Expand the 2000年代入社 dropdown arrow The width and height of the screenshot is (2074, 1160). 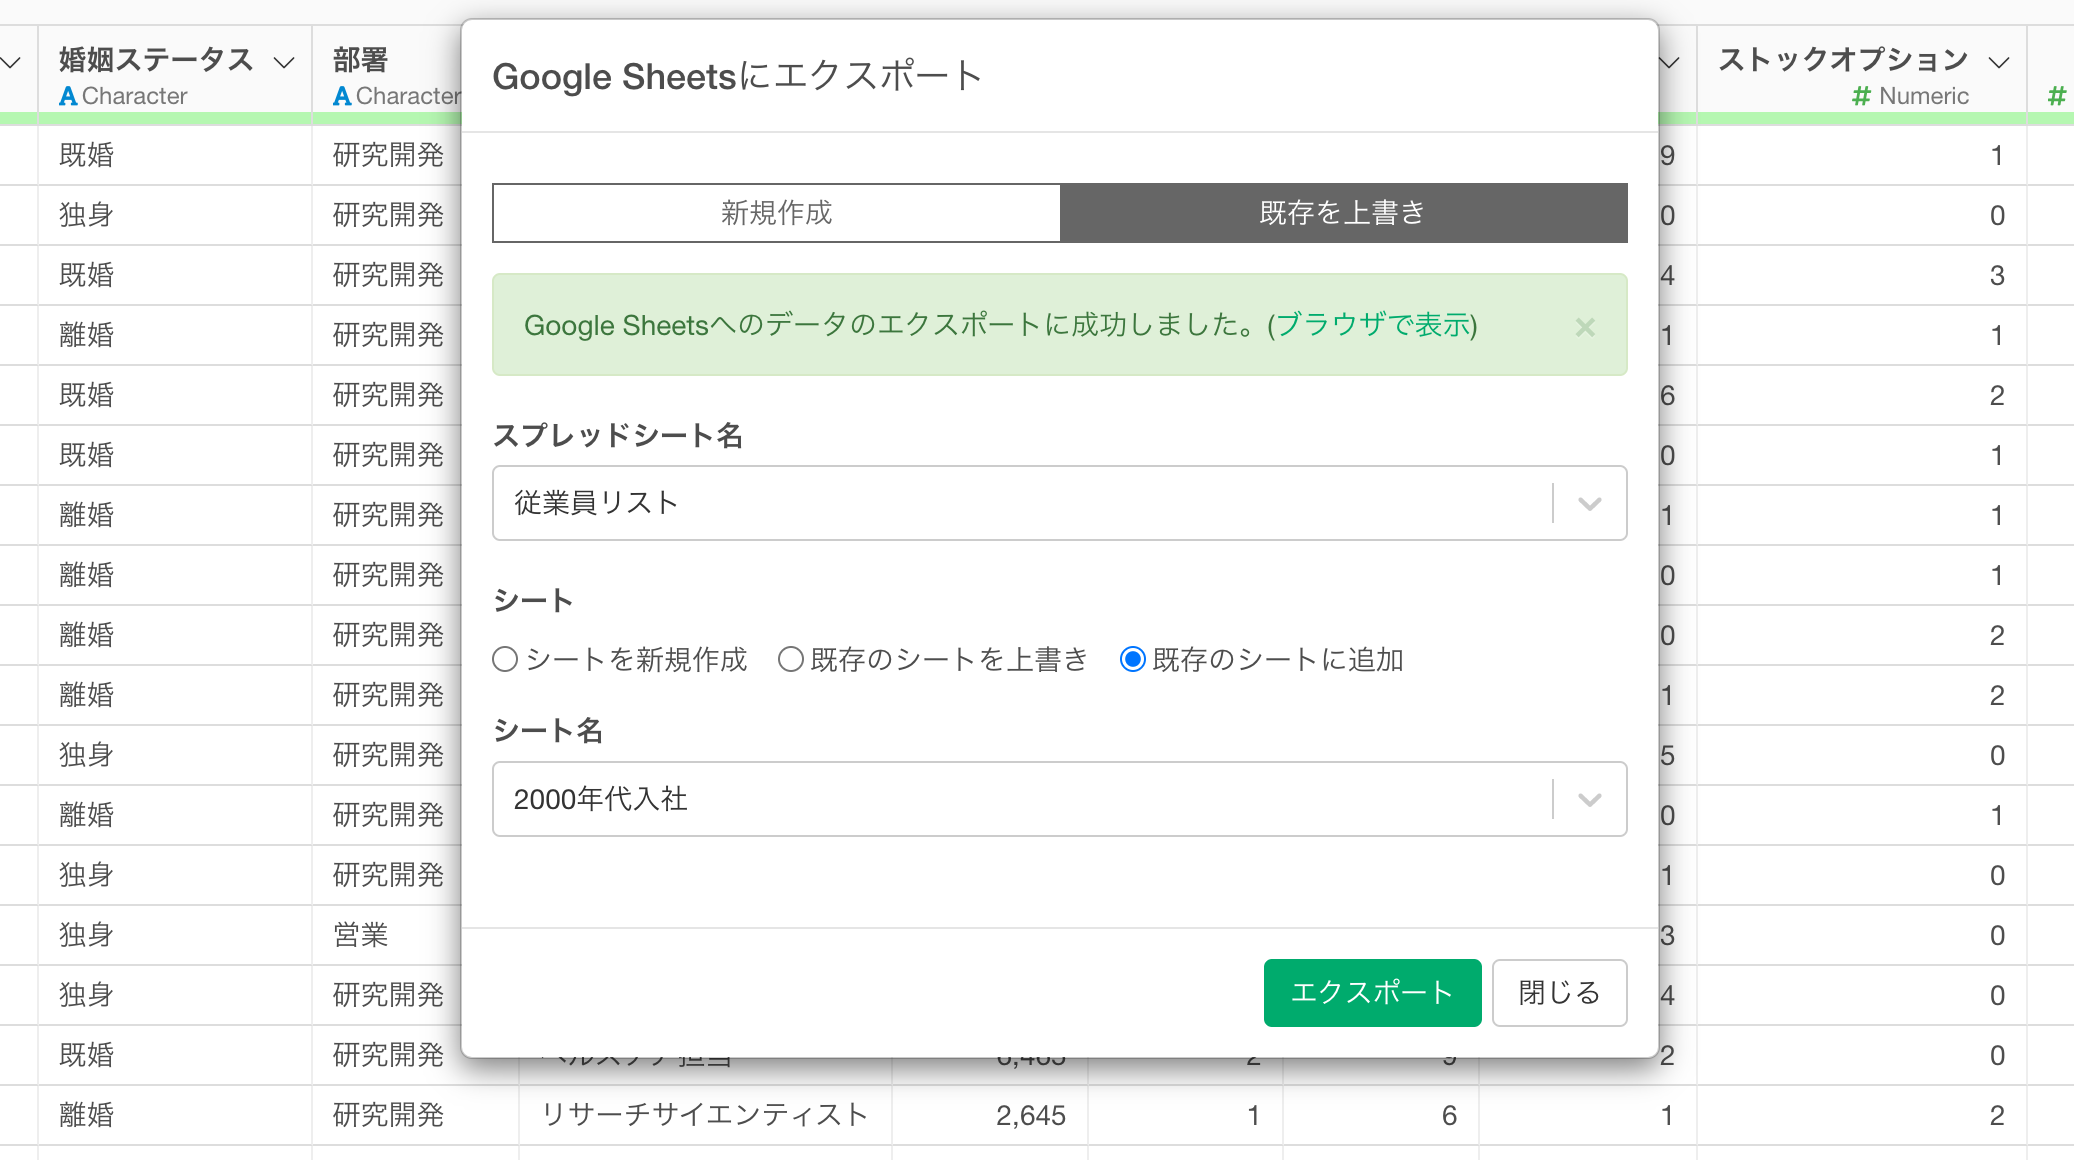coord(1590,799)
